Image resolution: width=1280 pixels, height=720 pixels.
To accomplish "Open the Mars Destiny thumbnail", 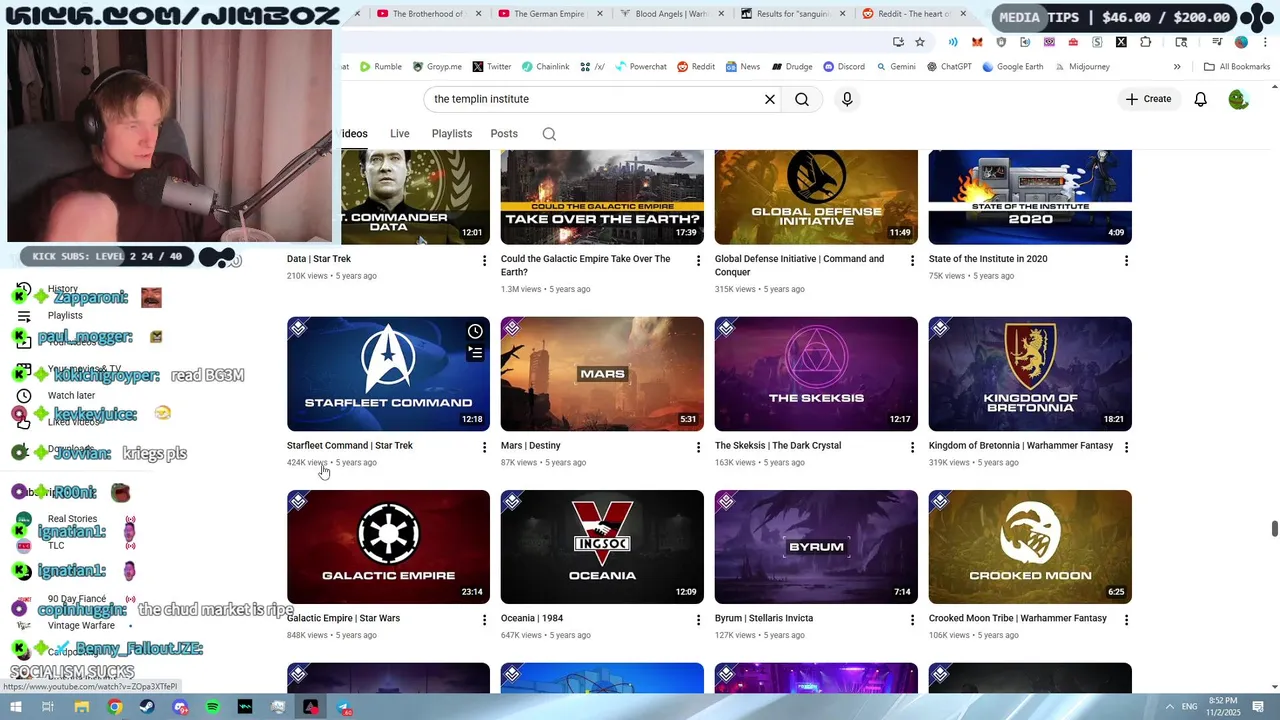I will coord(602,374).
